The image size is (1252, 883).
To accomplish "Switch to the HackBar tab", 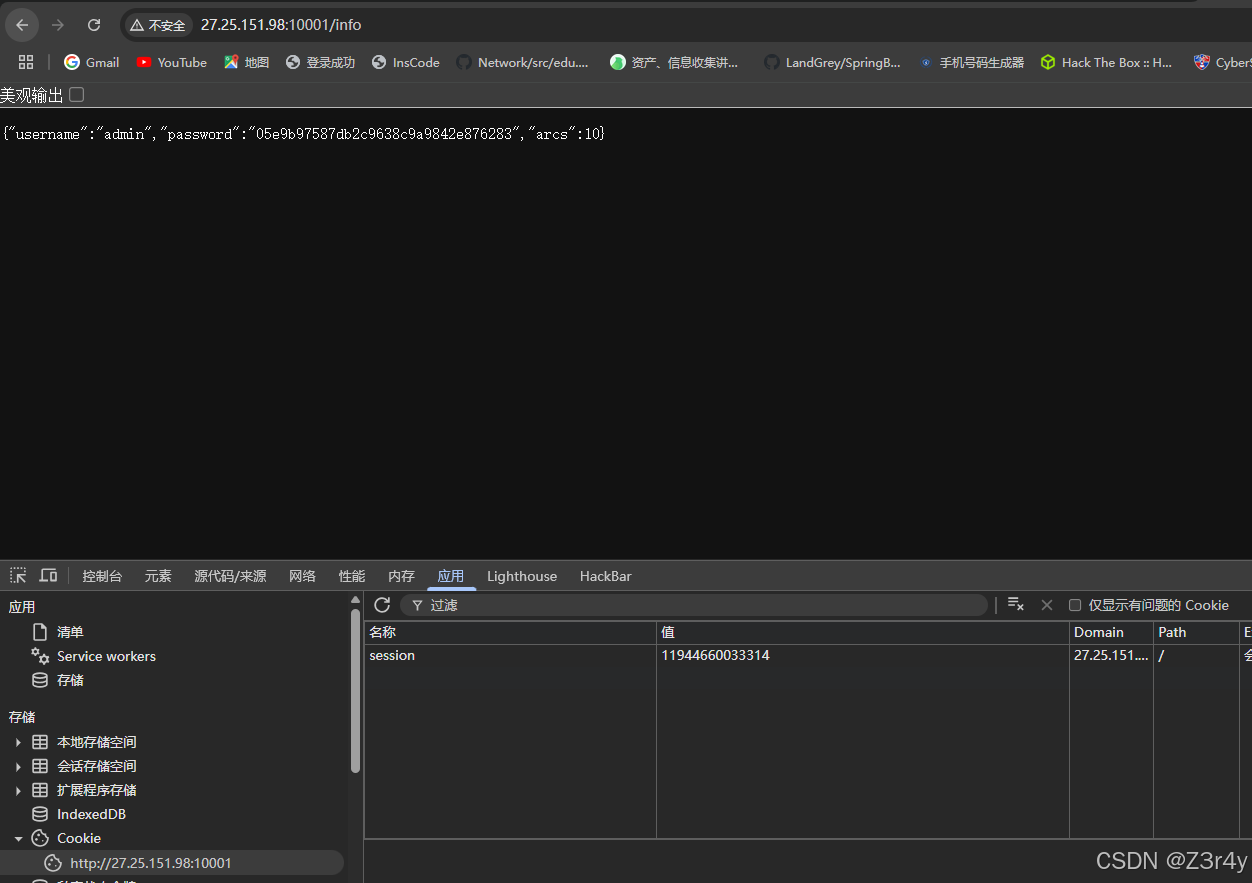I will pos(605,576).
